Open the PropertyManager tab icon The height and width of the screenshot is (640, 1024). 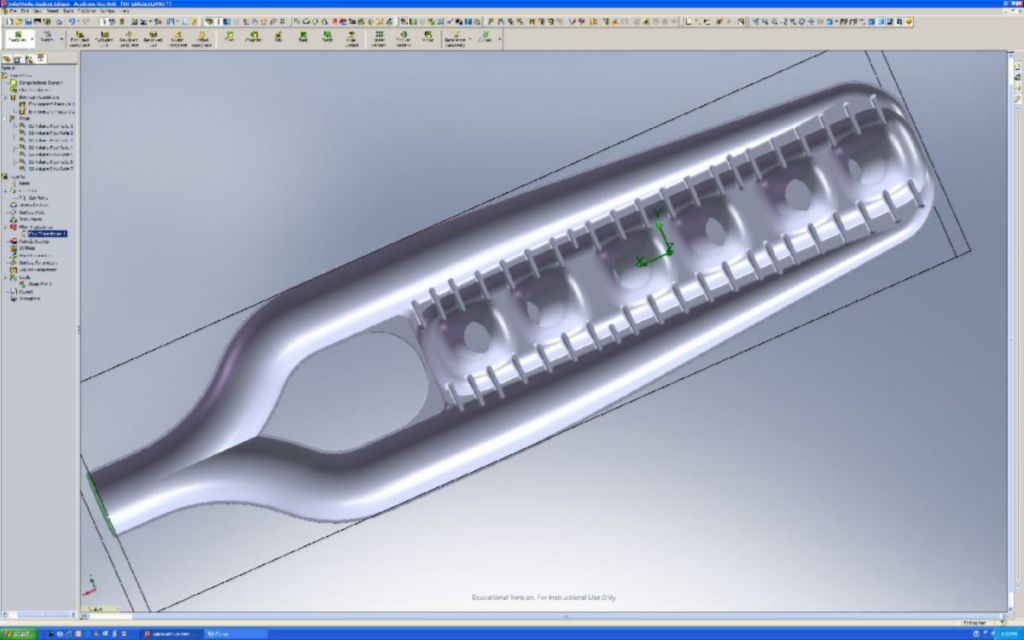pyautogui.click(x=19, y=59)
